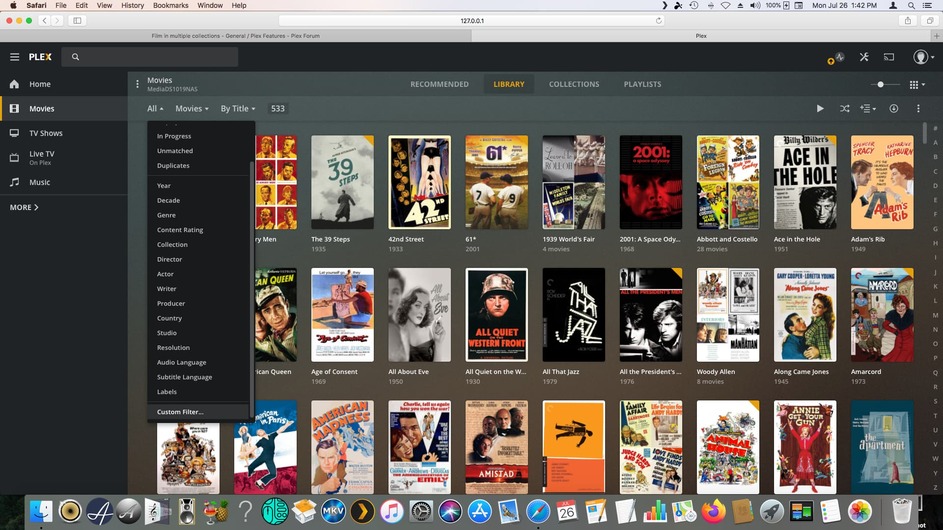Click the Plex search field
This screenshot has height=530, width=943.
150,57
